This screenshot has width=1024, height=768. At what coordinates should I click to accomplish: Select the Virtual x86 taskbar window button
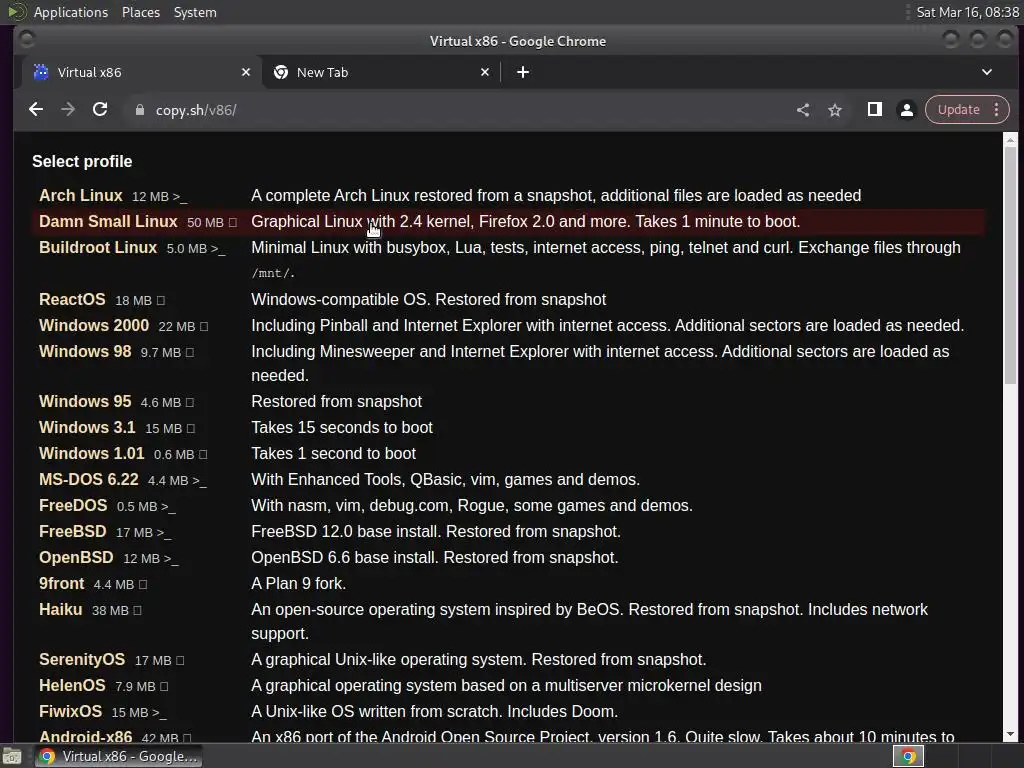(x=118, y=756)
